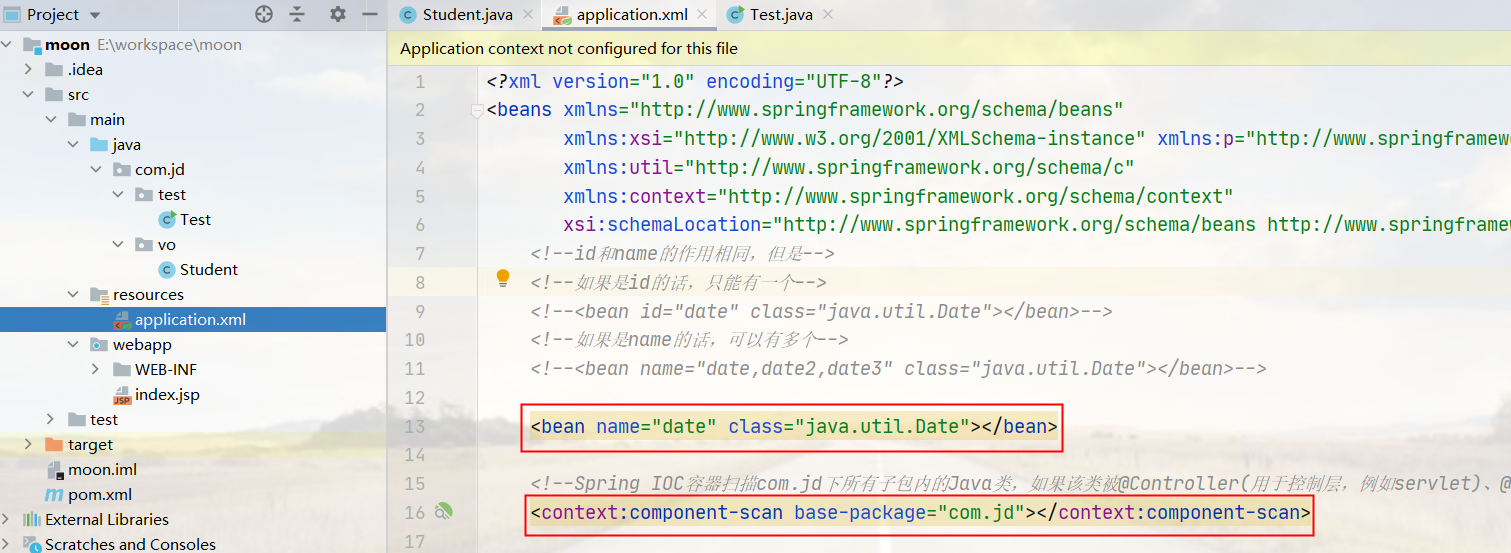The width and height of the screenshot is (1511, 553).
Task: Collapse the src folder
Action: [29, 95]
